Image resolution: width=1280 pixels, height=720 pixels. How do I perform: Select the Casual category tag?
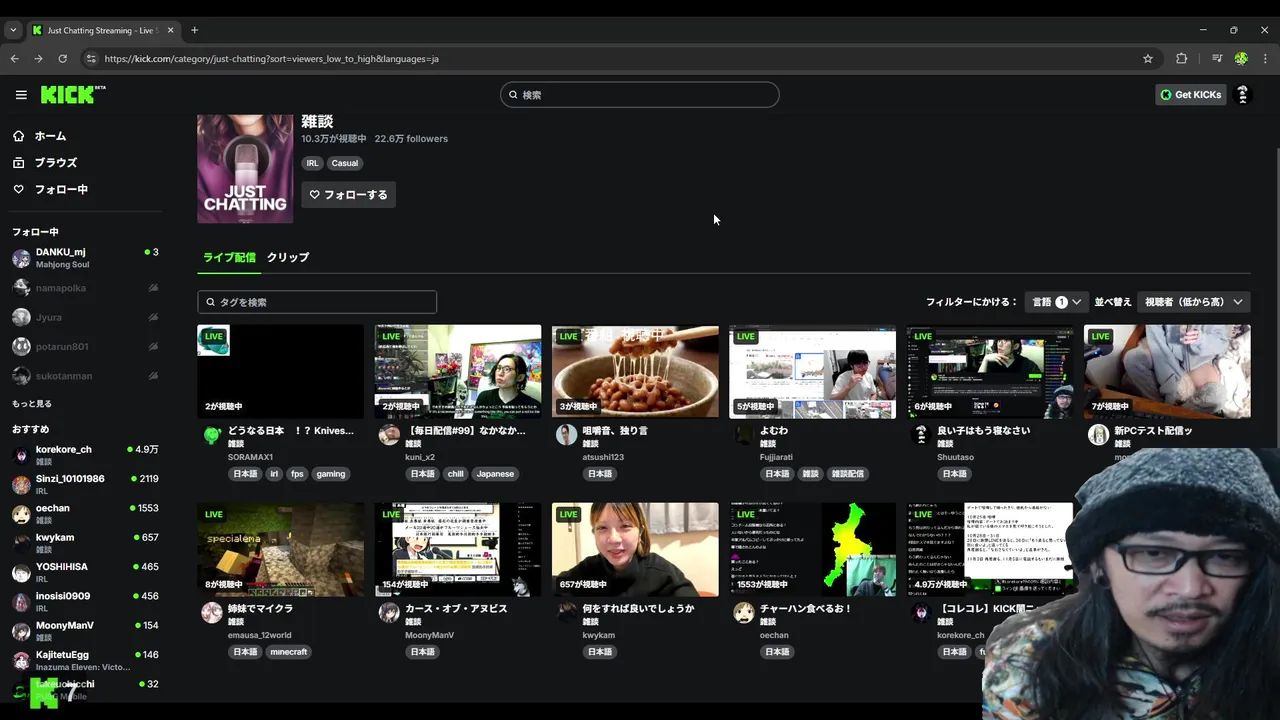pyautogui.click(x=345, y=163)
